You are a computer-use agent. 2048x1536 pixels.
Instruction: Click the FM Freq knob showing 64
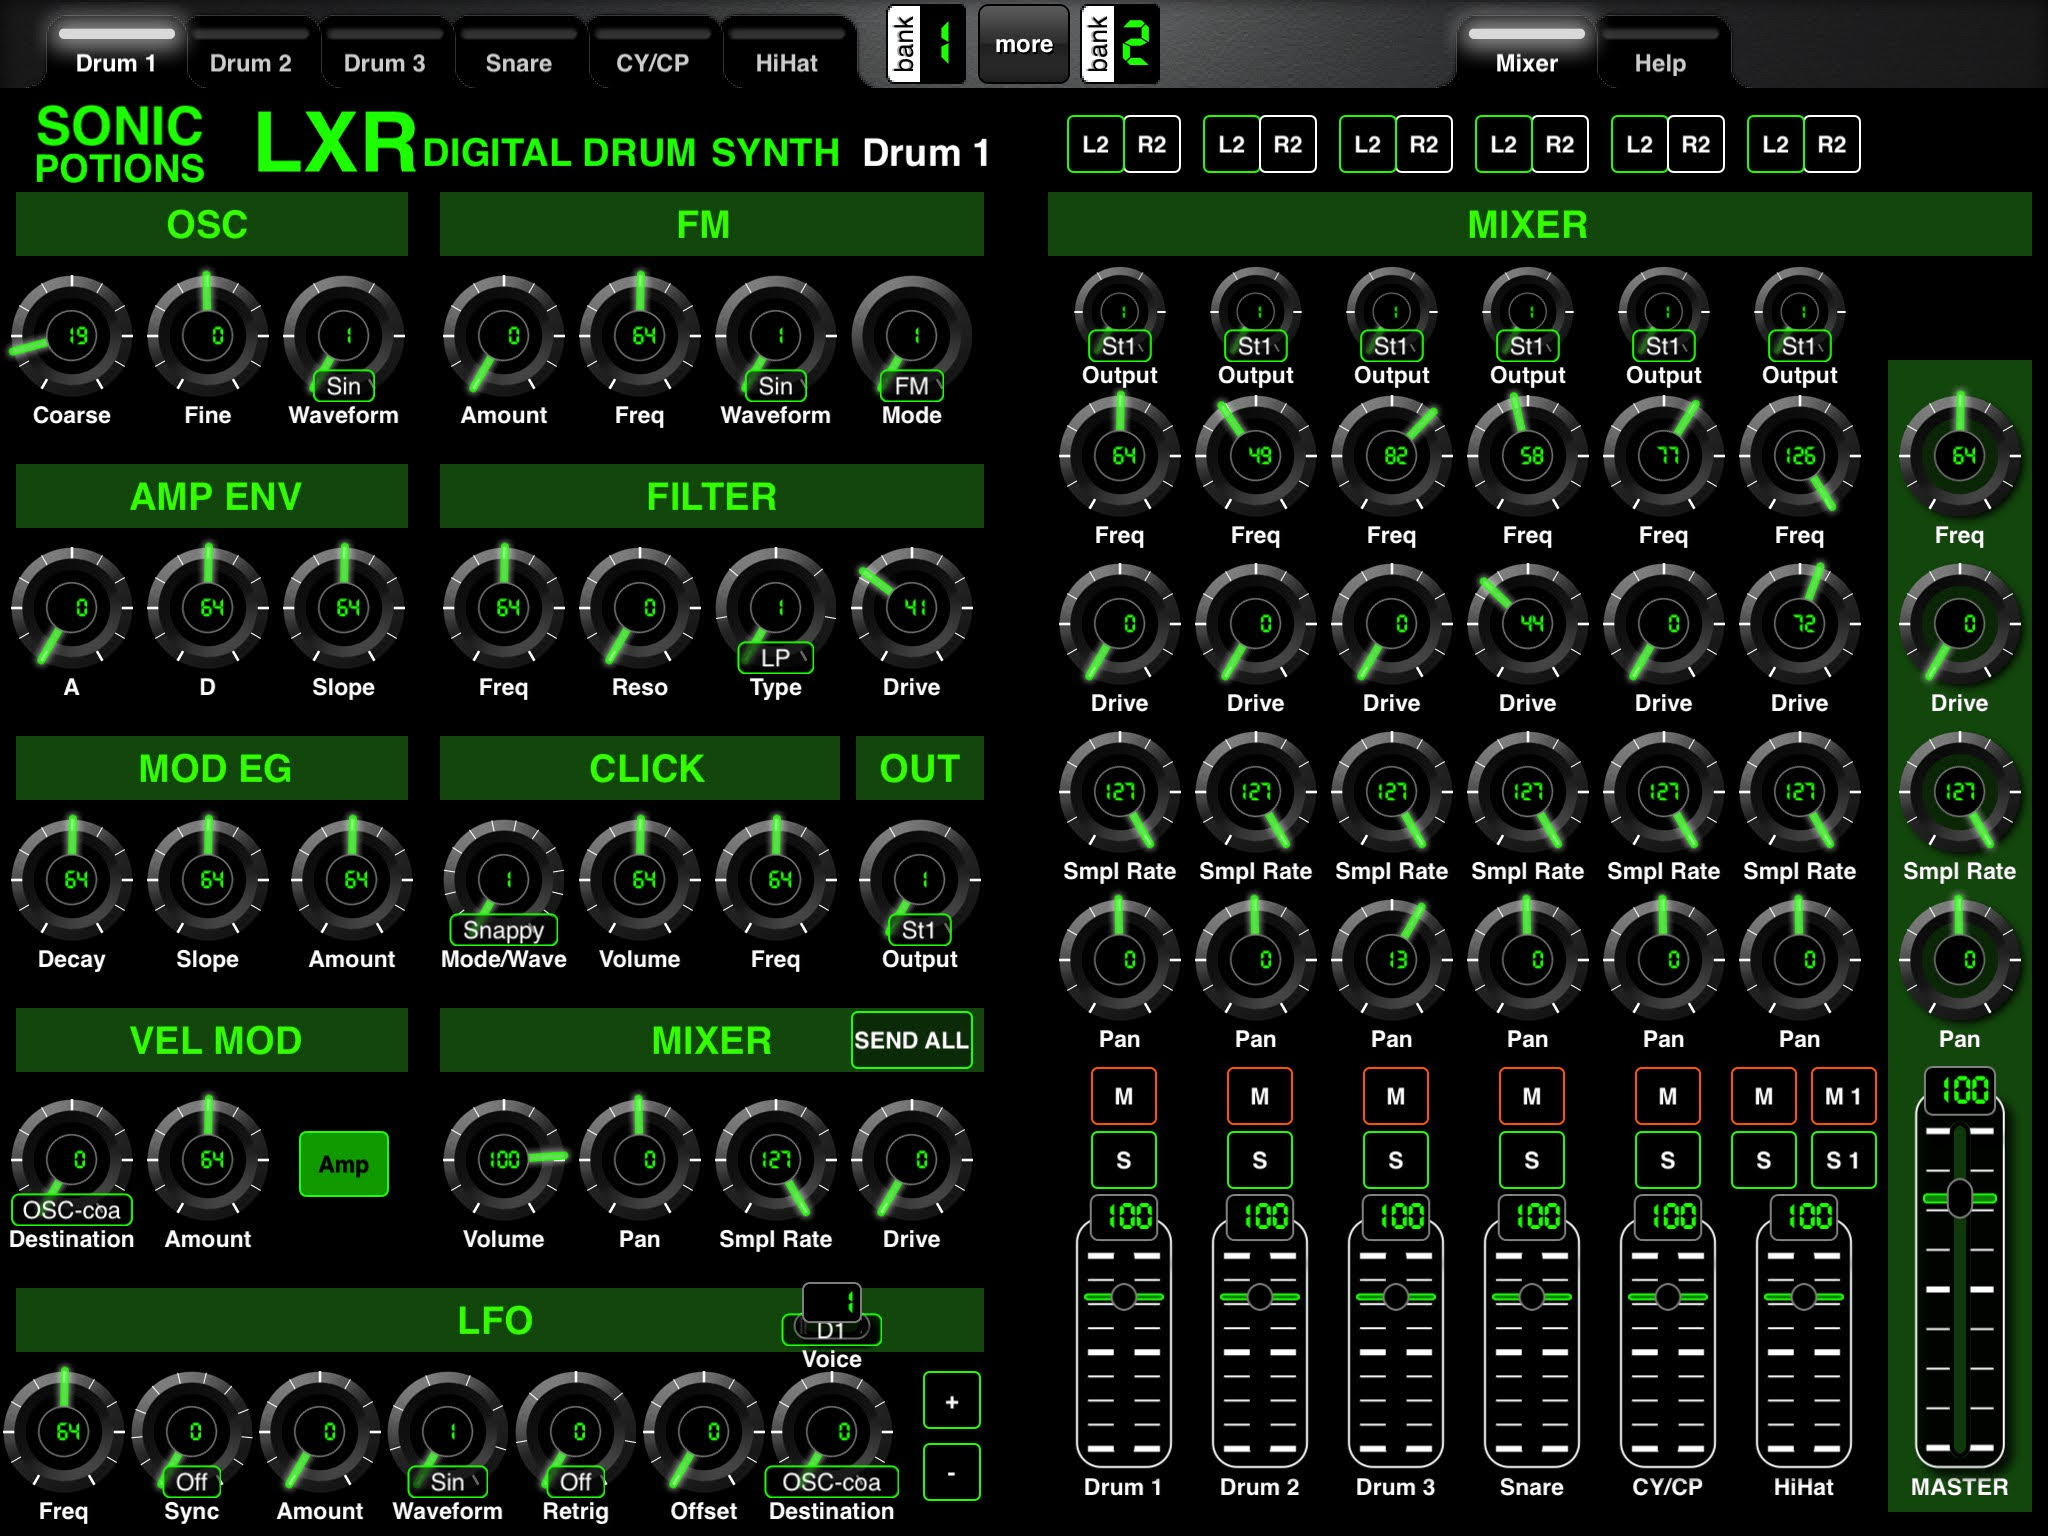click(x=640, y=336)
